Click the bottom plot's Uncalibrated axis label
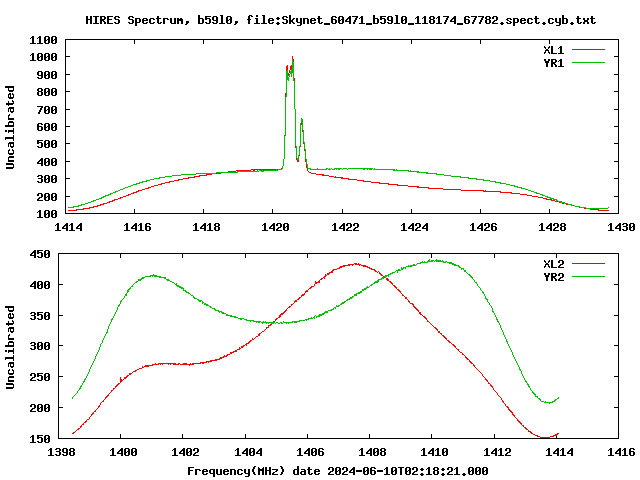The height and width of the screenshot is (480, 640). pyautogui.click(x=10, y=347)
